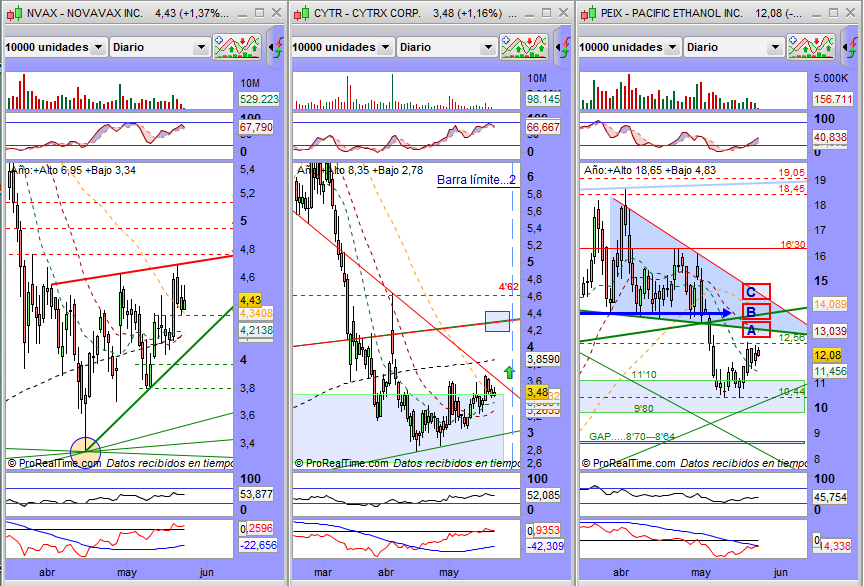Click PEIX current price label 12,08
This screenshot has width=864, height=586.
click(828, 355)
